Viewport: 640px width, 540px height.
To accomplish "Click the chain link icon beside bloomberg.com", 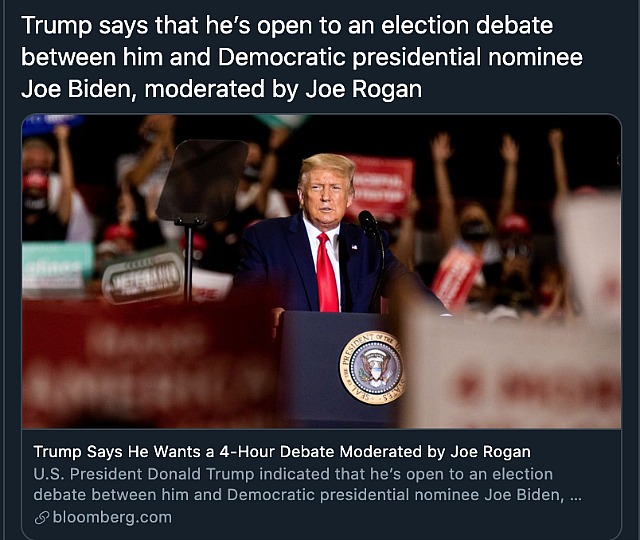I will tap(42, 518).
